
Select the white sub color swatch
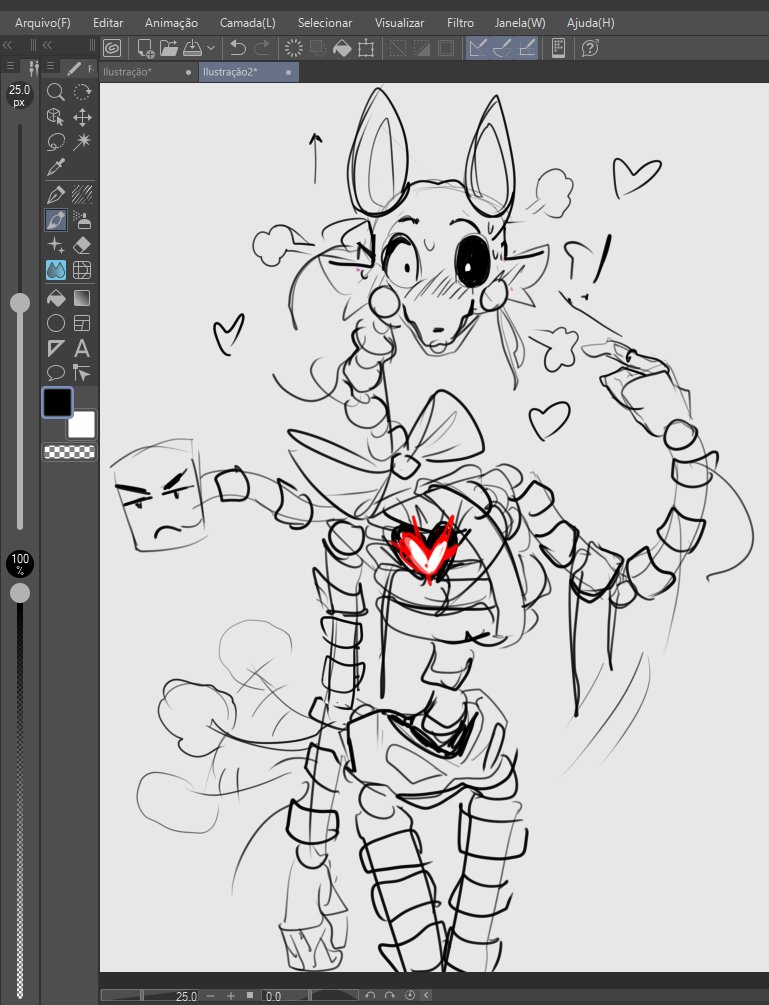pos(82,424)
